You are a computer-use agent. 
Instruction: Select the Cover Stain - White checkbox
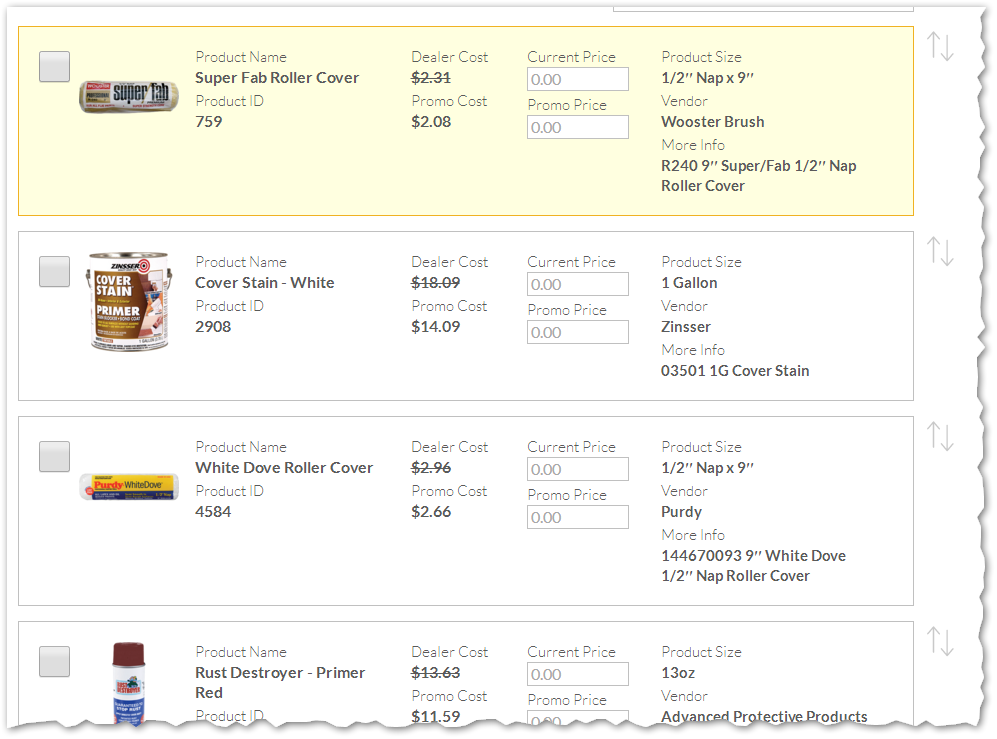click(55, 272)
